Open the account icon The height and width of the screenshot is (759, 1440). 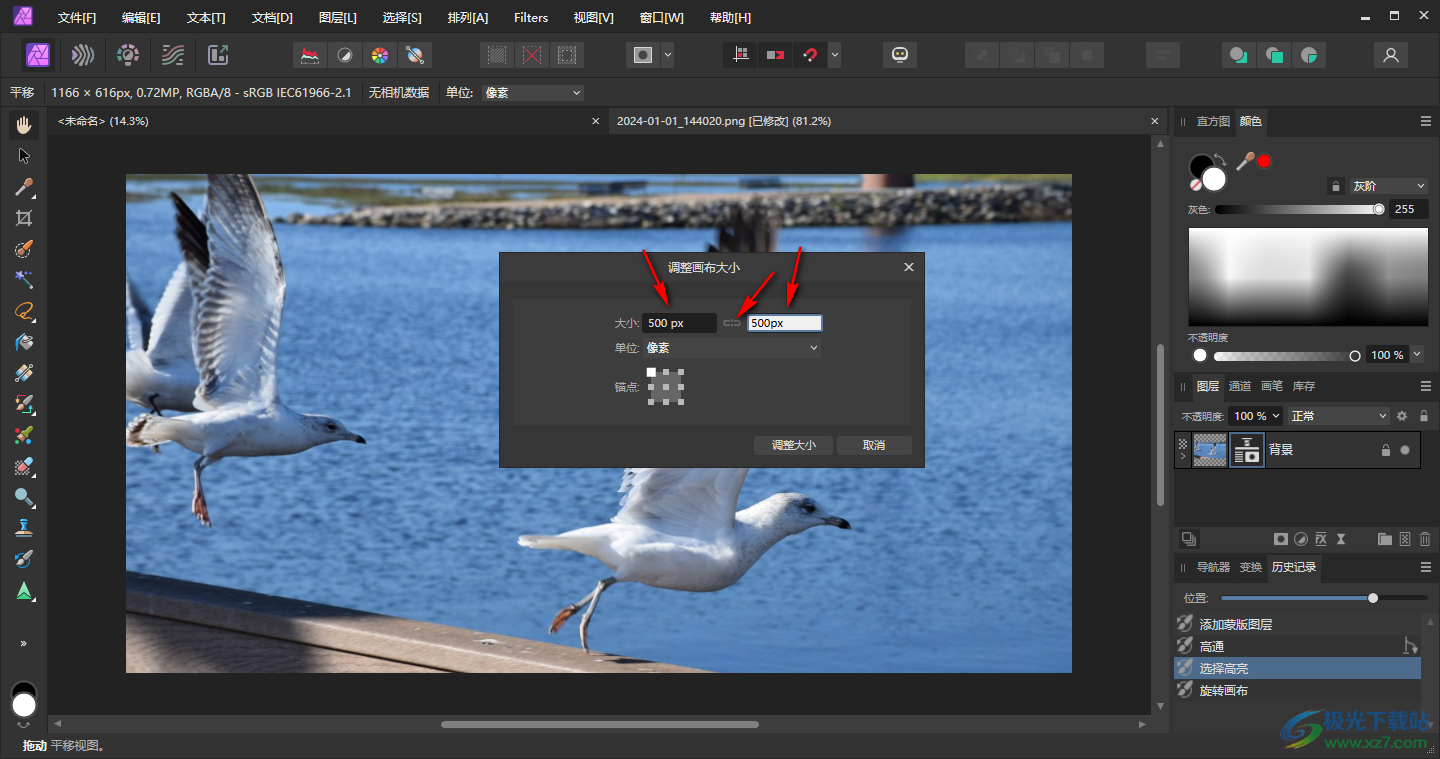pos(1390,55)
